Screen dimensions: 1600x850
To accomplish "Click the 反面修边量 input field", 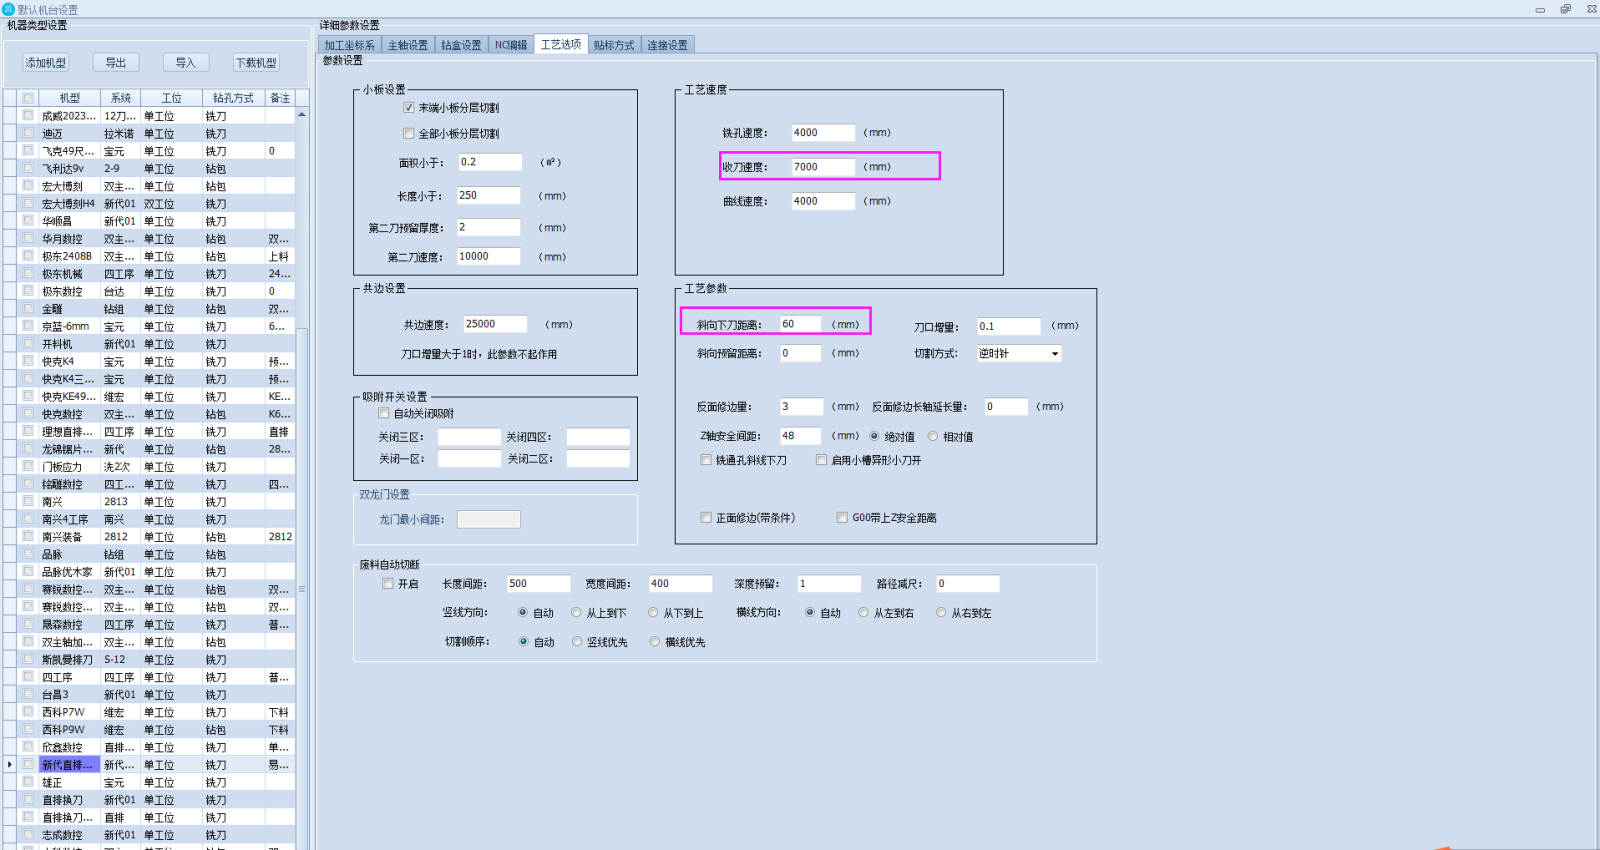I will coord(801,406).
